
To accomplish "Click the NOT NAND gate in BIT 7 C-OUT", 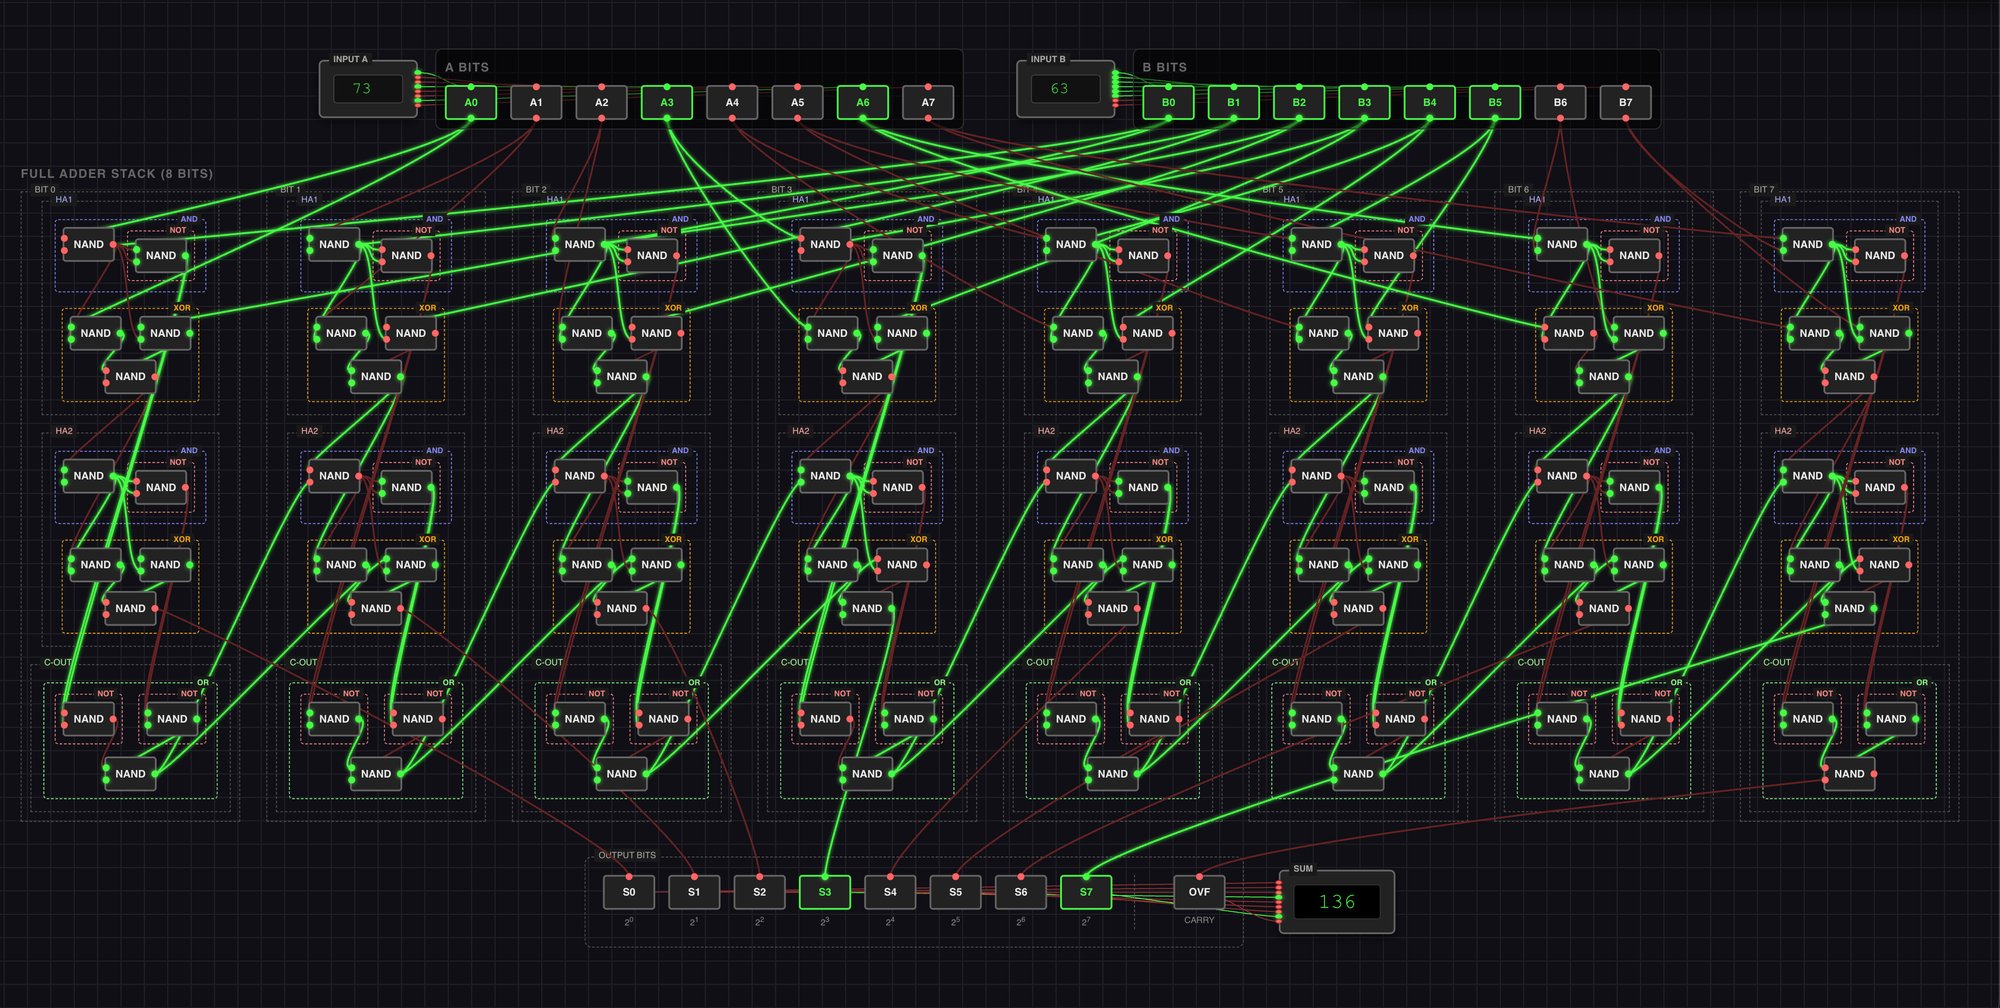I will (1807, 718).
